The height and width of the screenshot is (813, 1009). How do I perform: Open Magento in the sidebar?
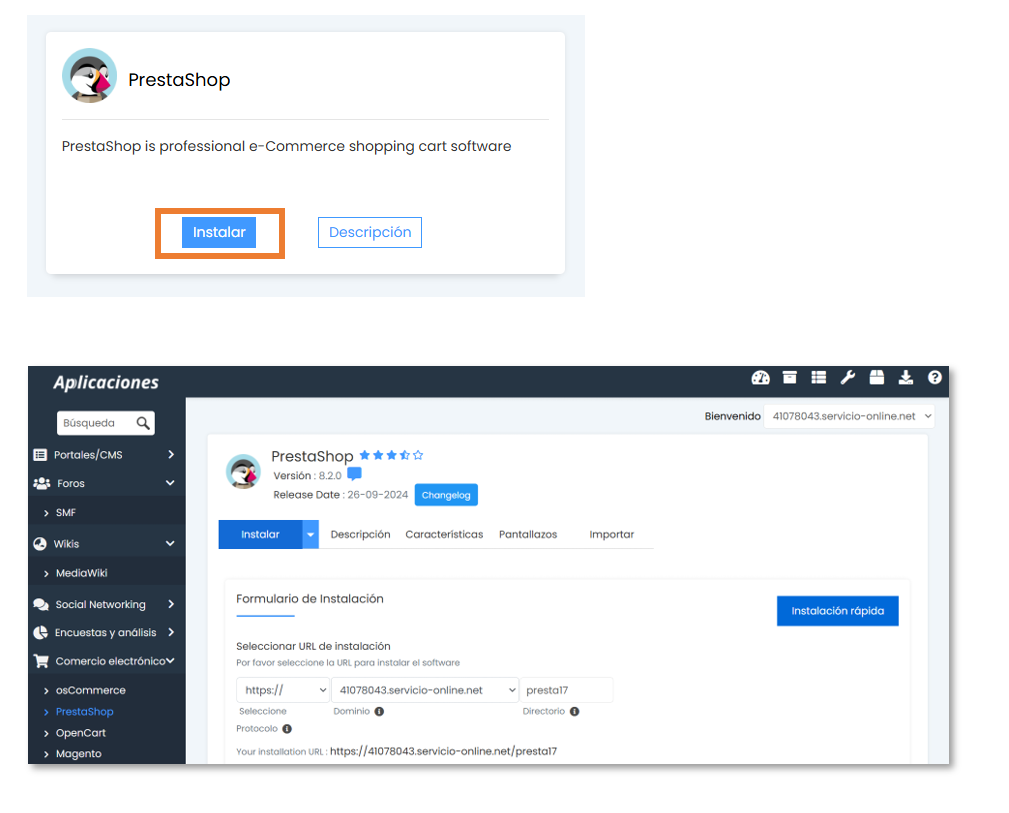(79, 754)
